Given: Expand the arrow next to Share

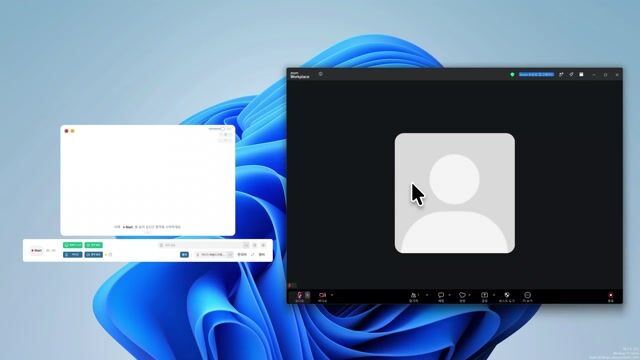Looking at the screenshot, I should point(494,295).
